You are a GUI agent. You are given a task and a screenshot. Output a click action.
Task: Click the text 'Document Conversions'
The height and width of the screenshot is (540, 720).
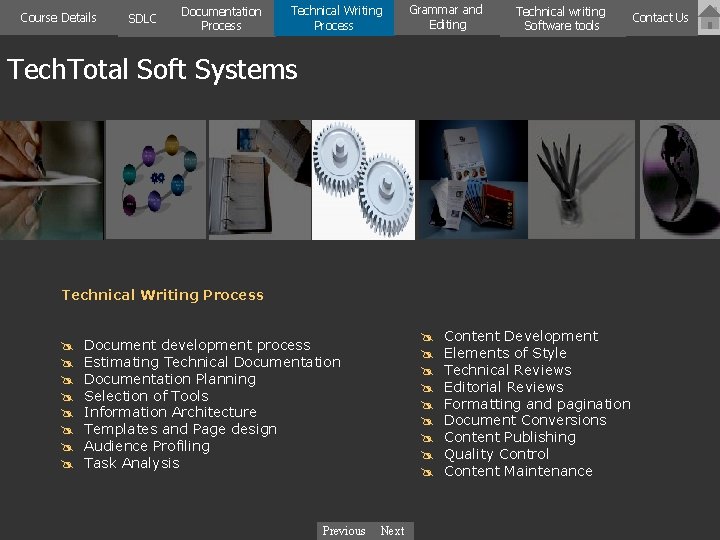point(525,420)
